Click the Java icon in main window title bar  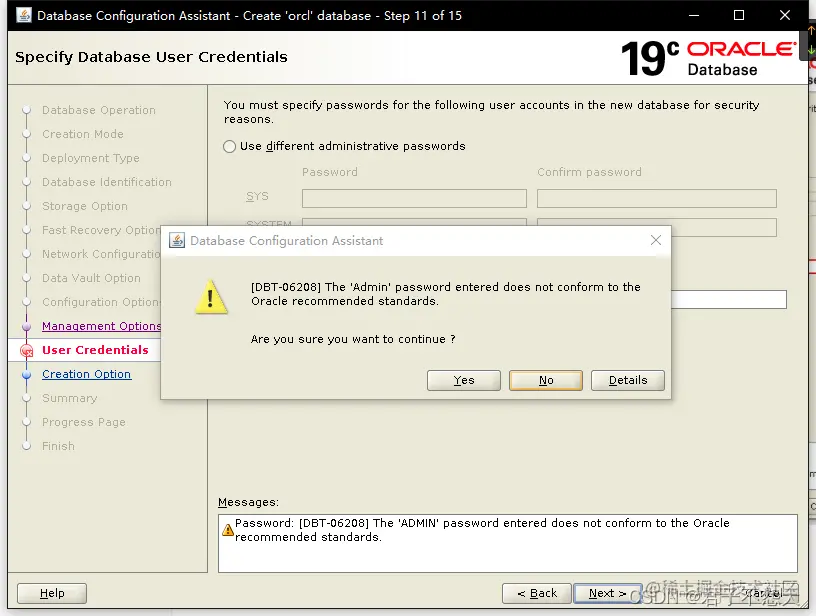[23, 15]
